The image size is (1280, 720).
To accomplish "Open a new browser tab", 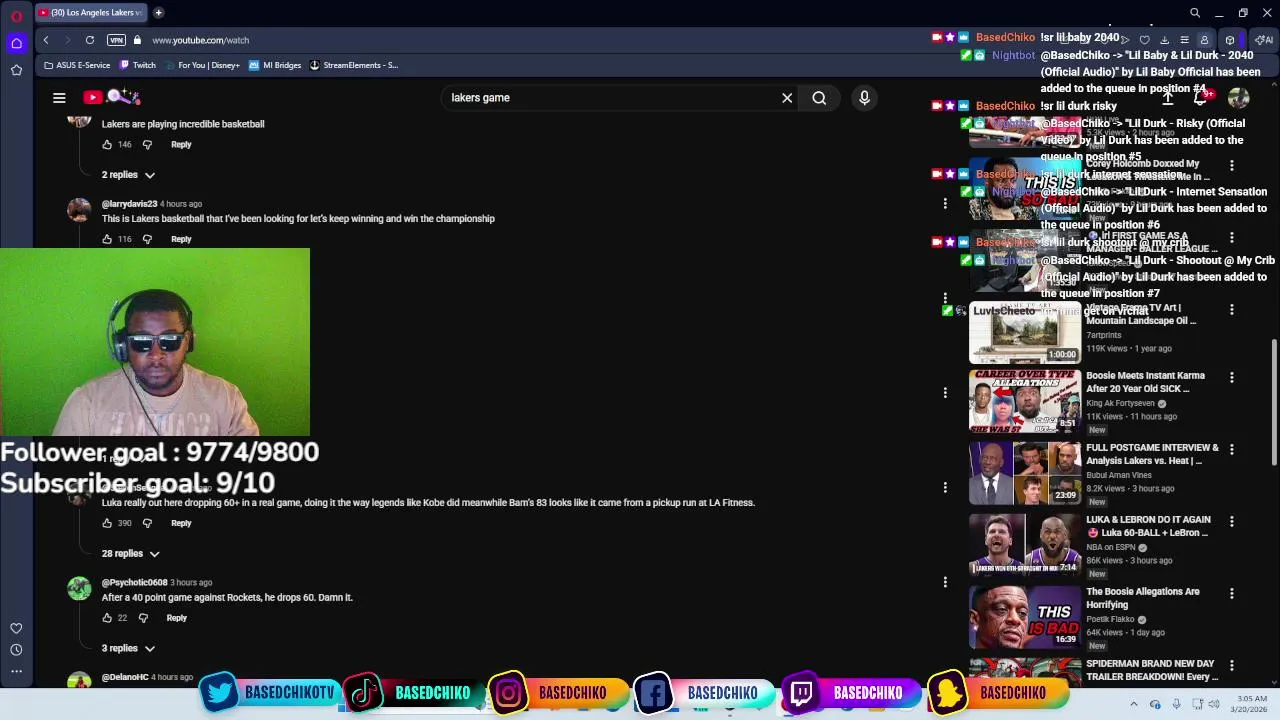I will click(x=159, y=13).
